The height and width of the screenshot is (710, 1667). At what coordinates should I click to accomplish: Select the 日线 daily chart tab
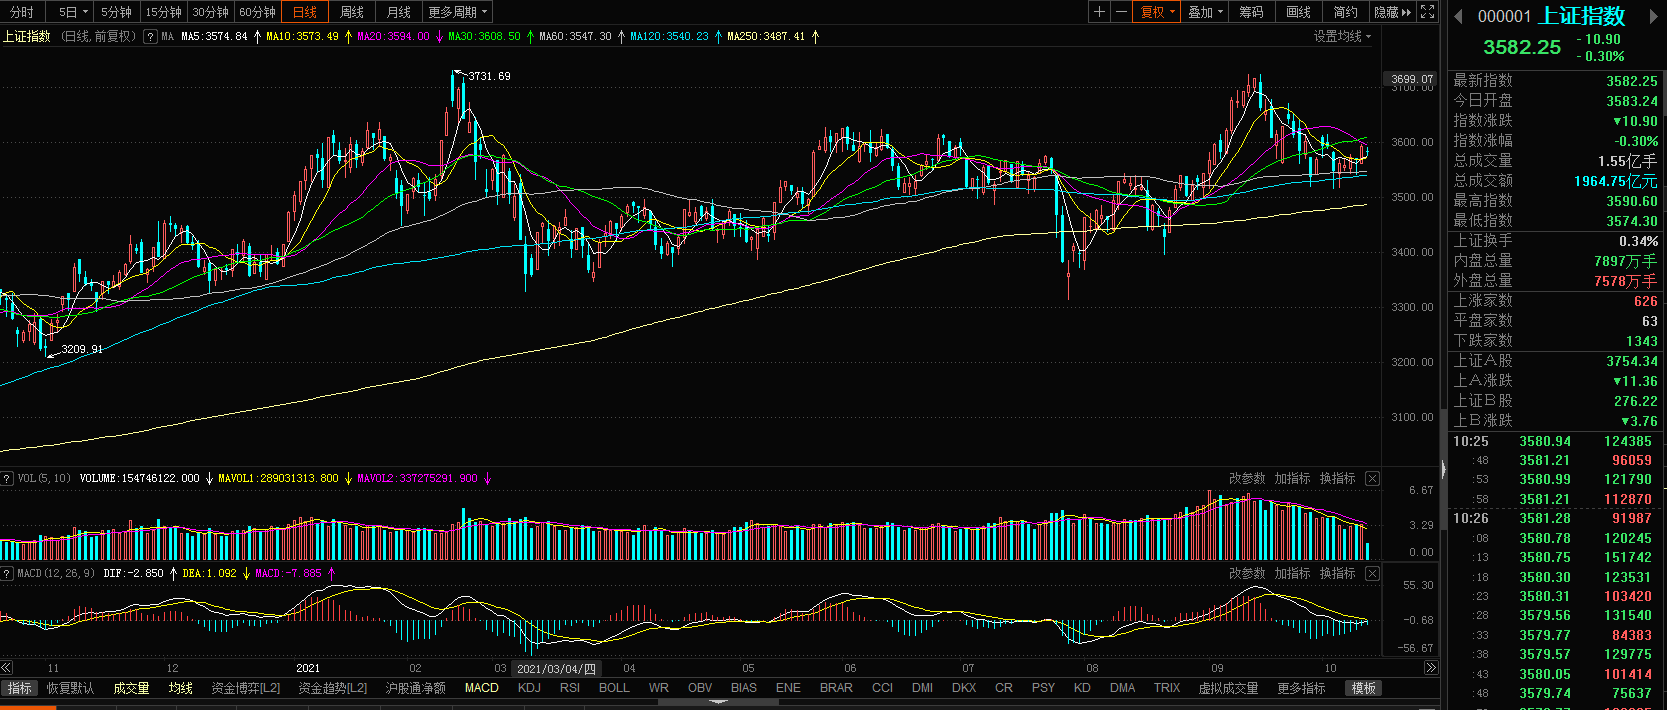(x=305, y=12)
